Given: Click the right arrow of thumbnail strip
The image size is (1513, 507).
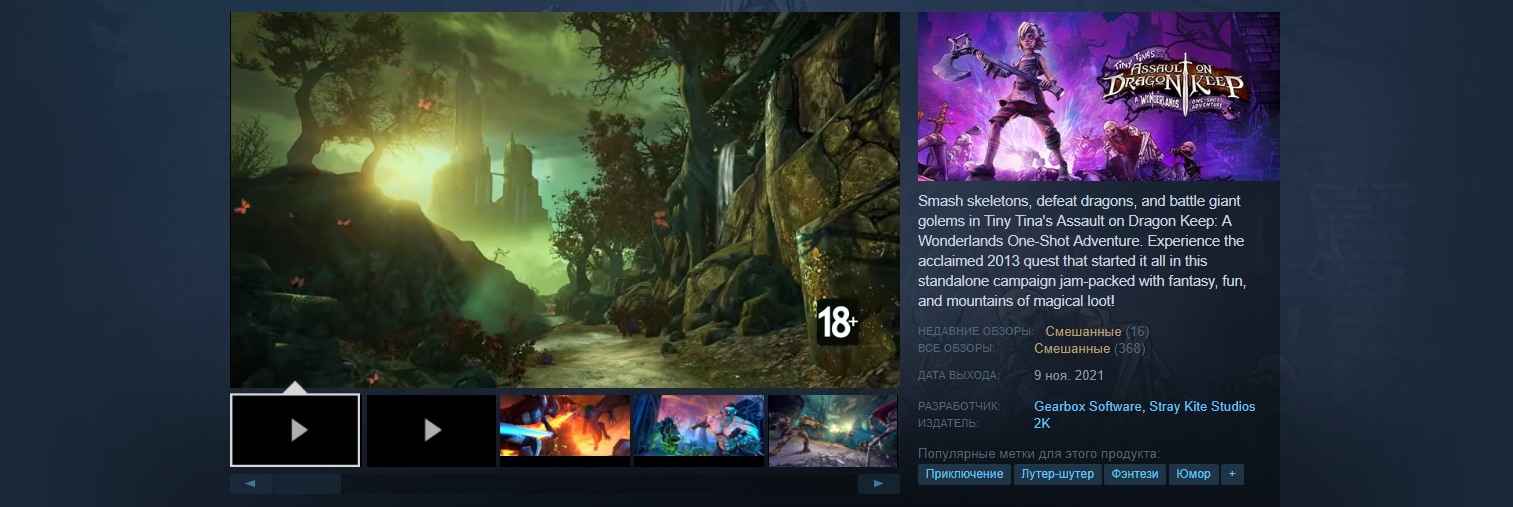Looking at the screenshot, I should 879,484.
